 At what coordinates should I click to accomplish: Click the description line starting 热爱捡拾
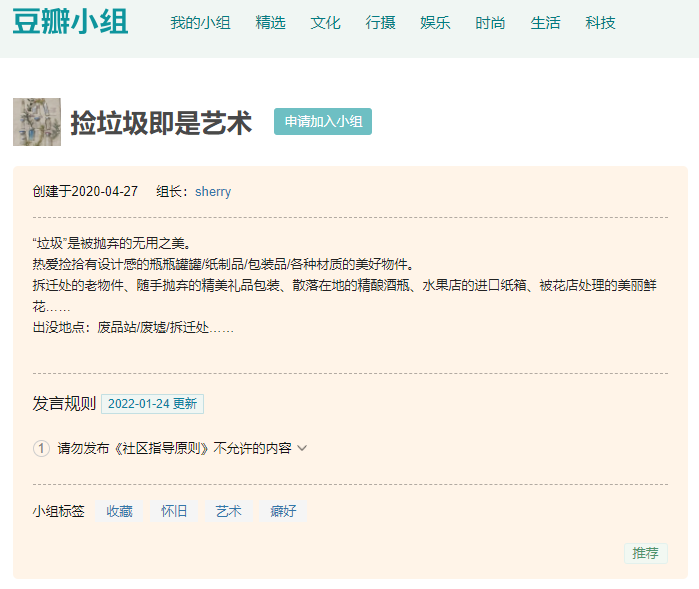pyautogui.click(x=224, y=264)
